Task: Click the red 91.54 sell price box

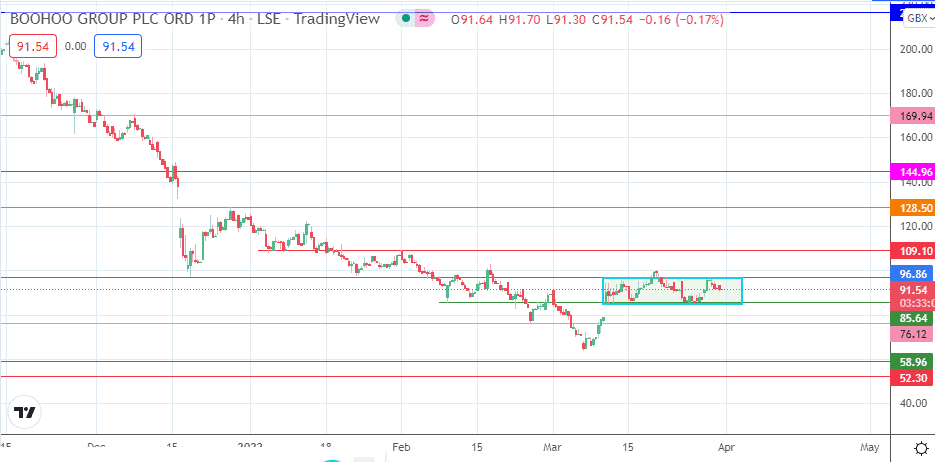Action: [x=33, y=46]
